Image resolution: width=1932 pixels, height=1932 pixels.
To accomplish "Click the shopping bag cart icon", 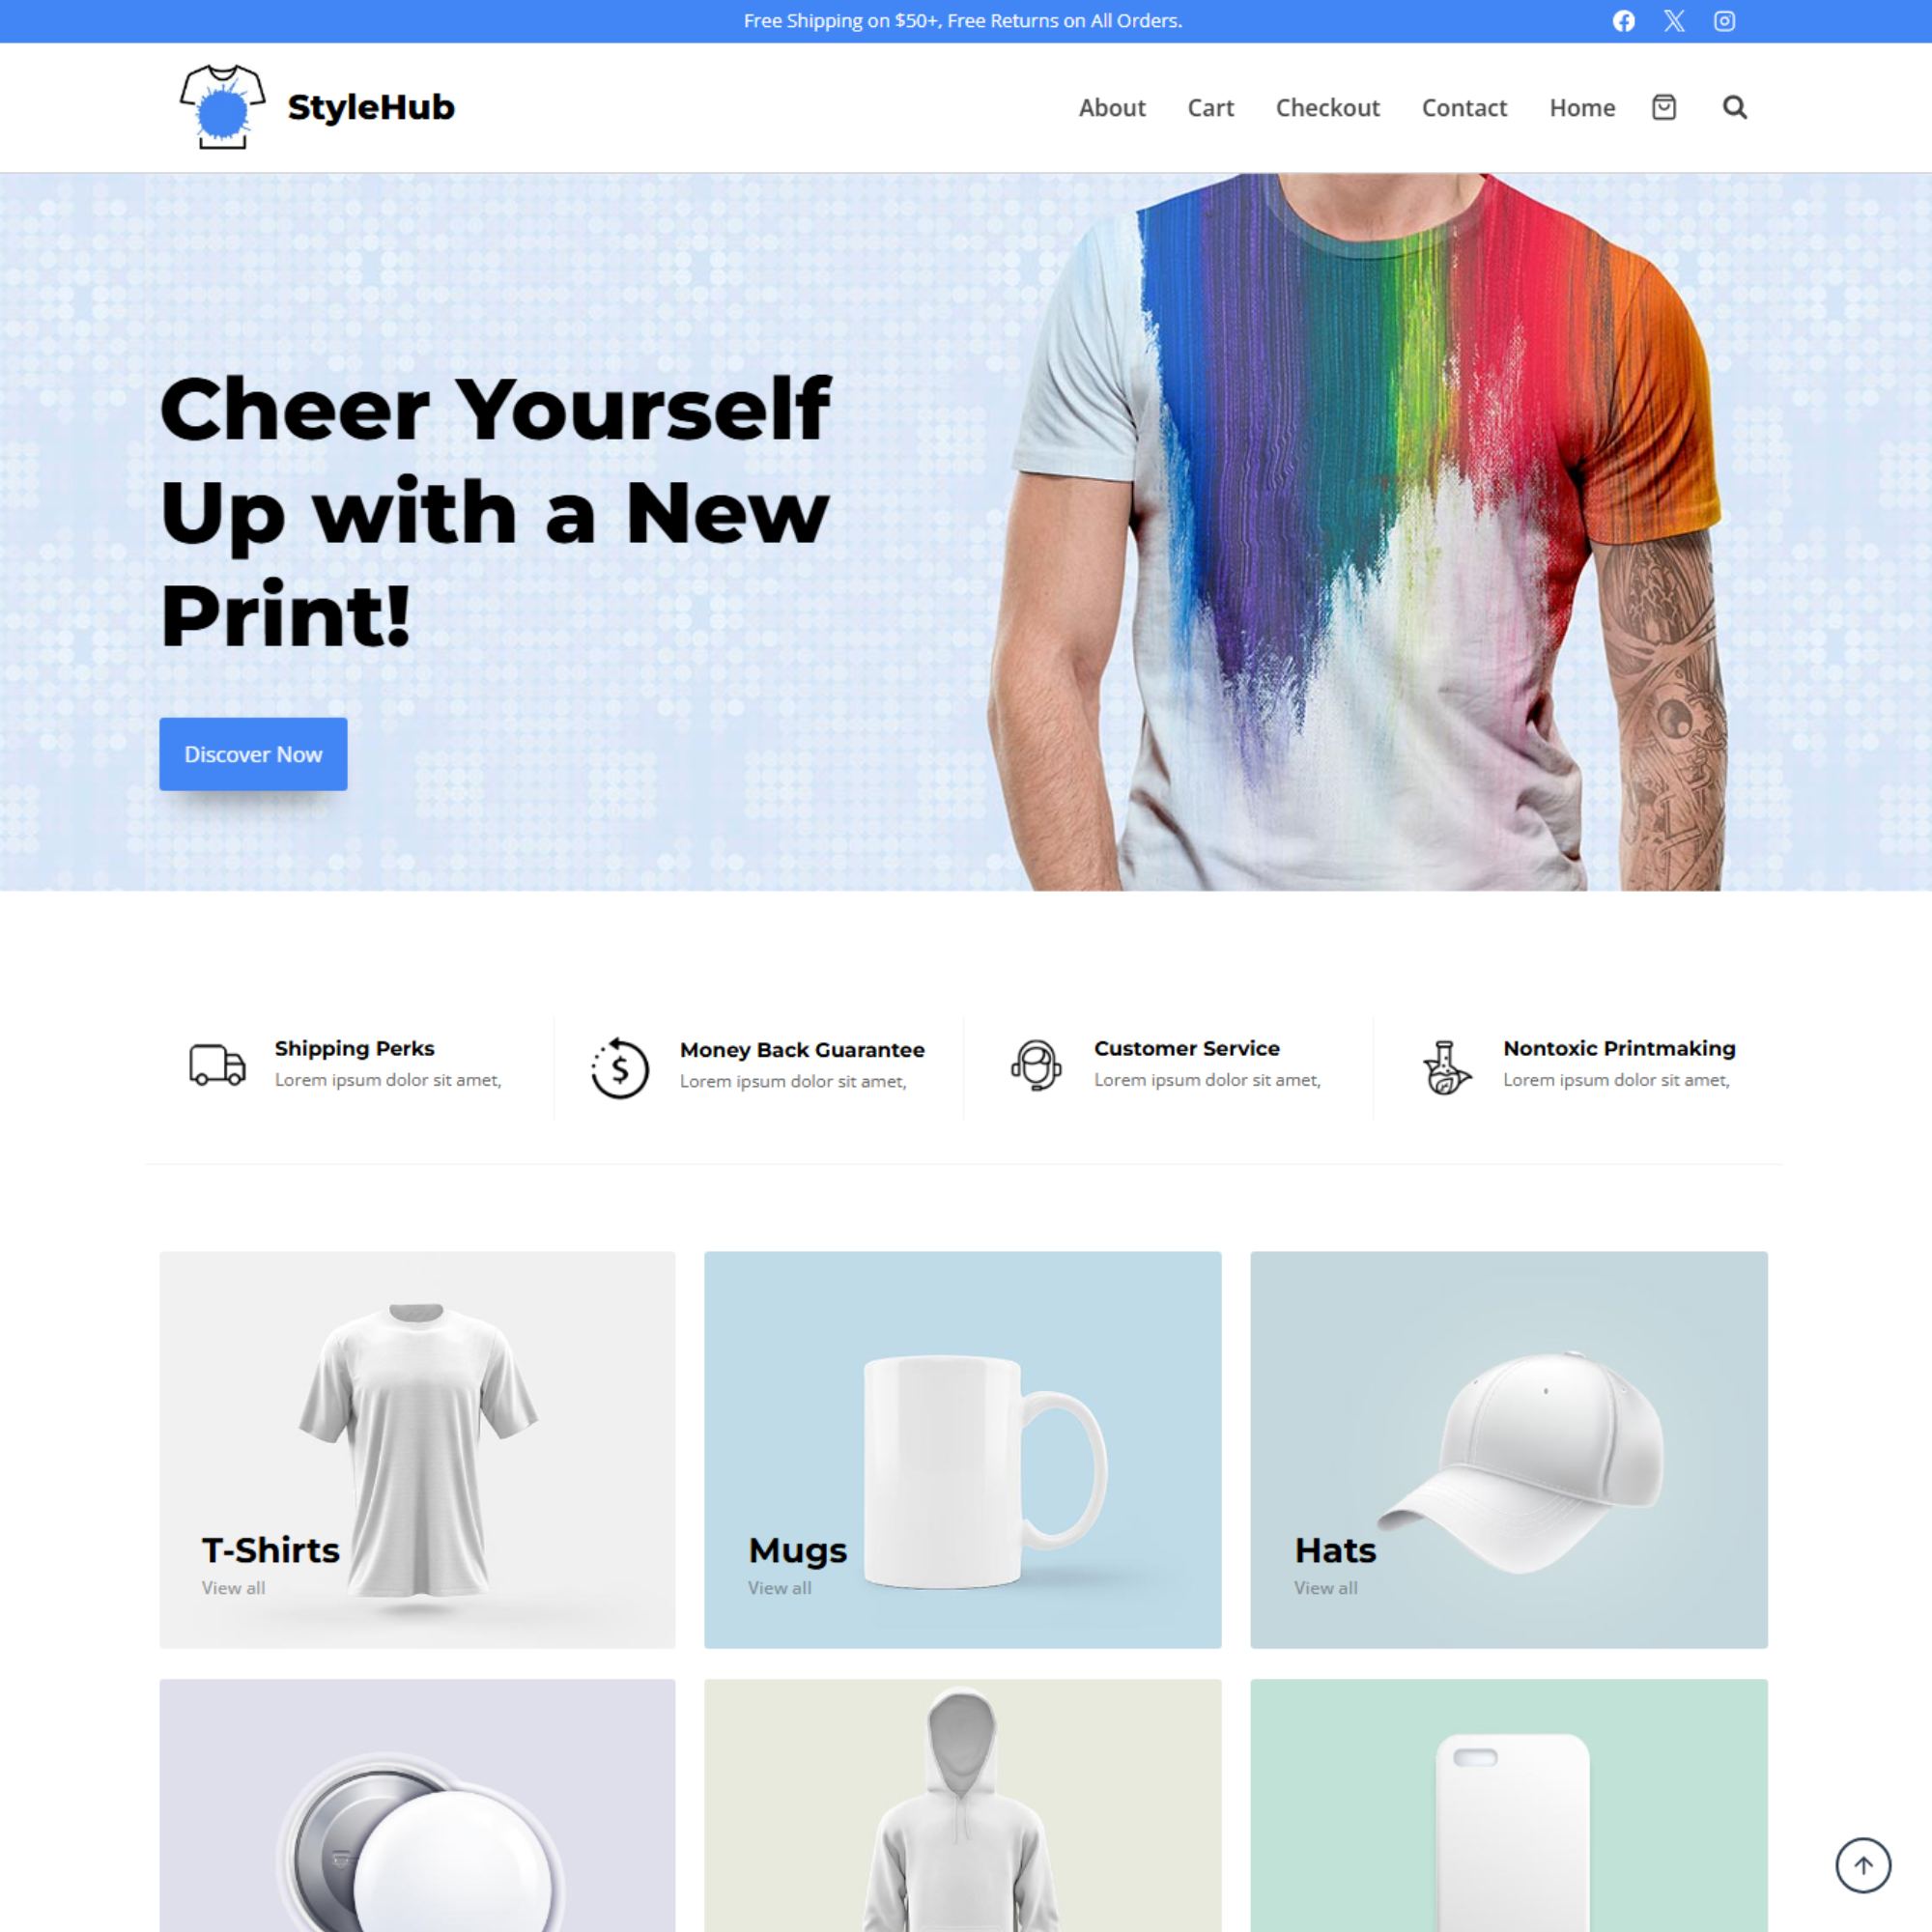I will point(1663,107).
